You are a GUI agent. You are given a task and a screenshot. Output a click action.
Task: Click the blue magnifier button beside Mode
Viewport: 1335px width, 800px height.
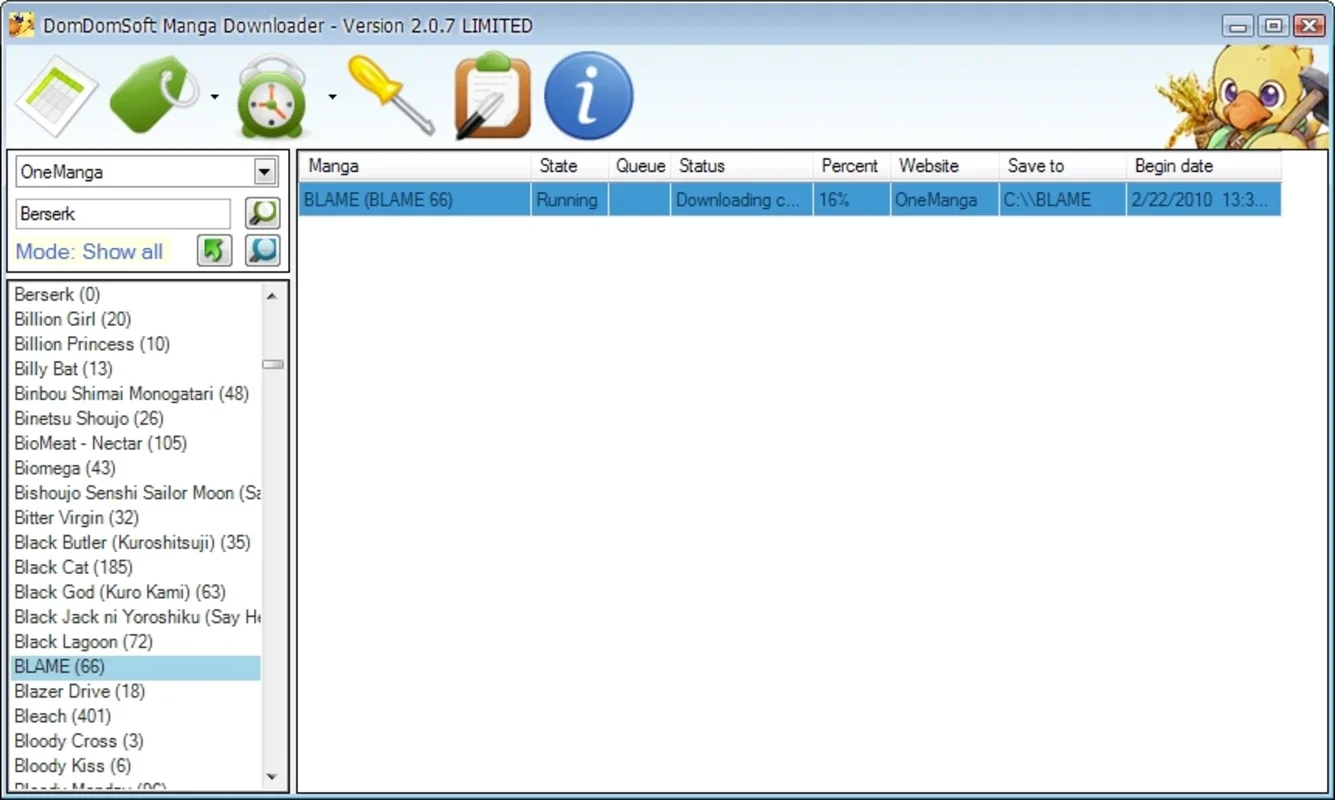pyautogui.click(x=262, y=250)
